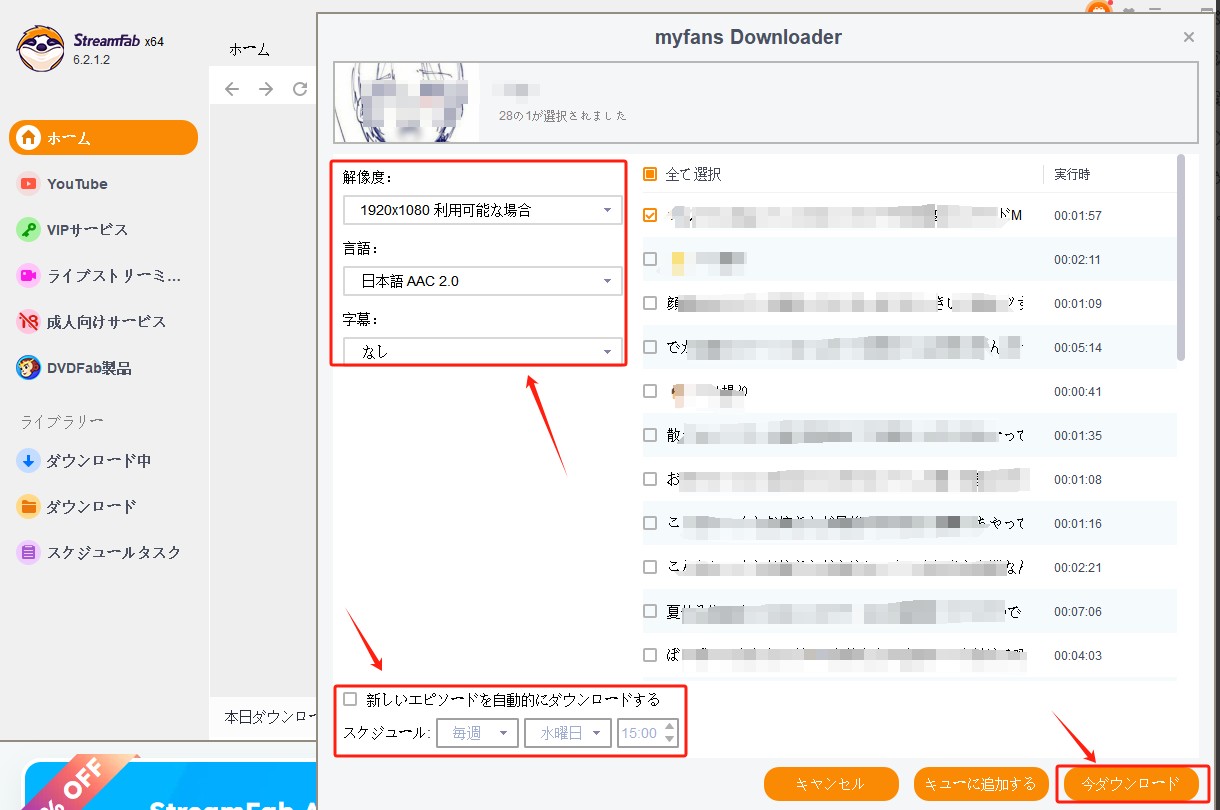Switch to the ホーム tab at top
Viewport: 1220px width, 810px height.
249,49
